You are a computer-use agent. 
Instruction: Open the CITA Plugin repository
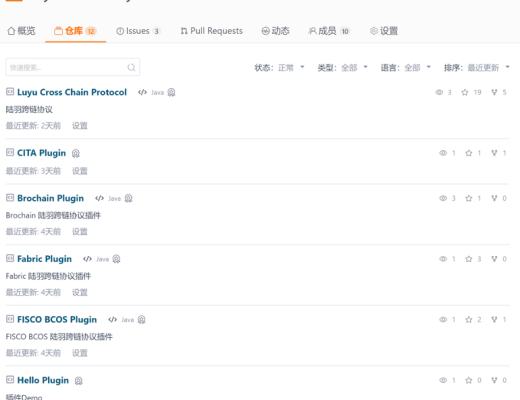pos(41,153)
